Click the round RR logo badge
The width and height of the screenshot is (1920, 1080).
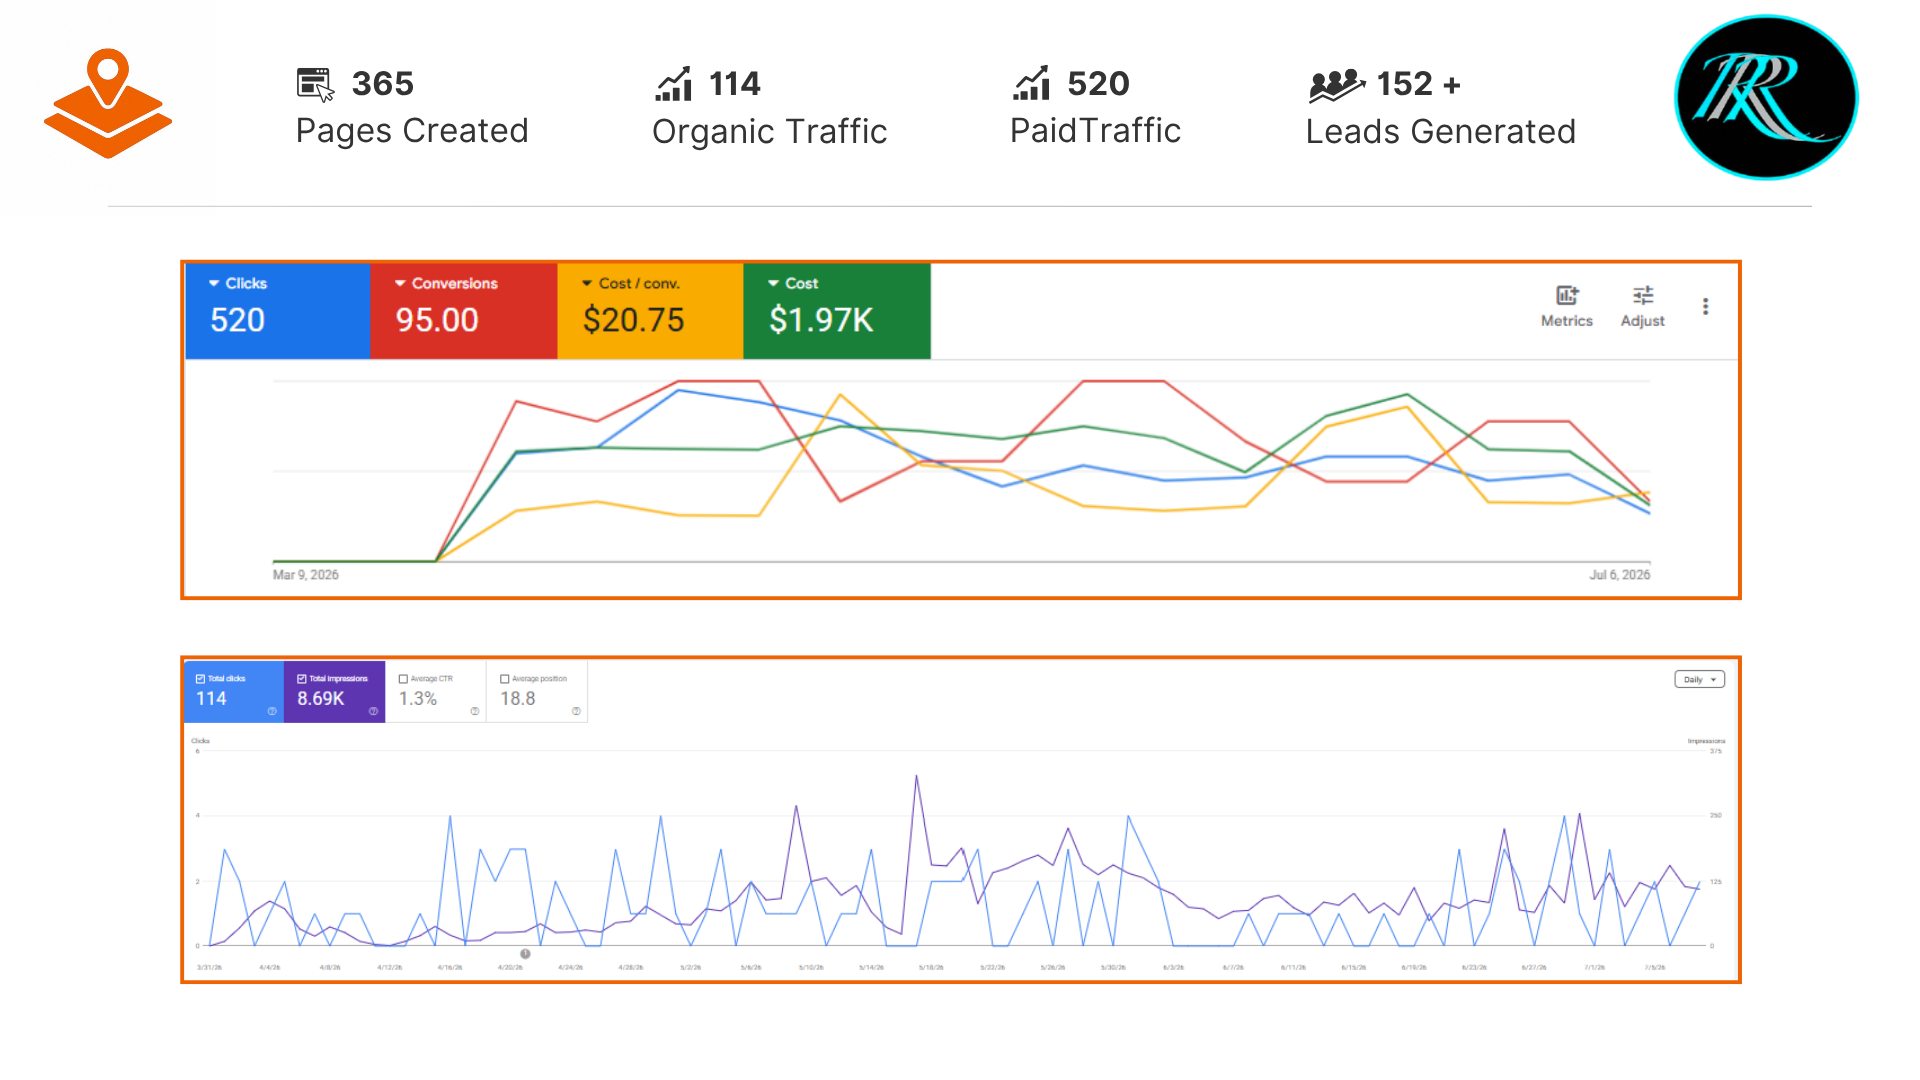click(x=1766, y=97)
